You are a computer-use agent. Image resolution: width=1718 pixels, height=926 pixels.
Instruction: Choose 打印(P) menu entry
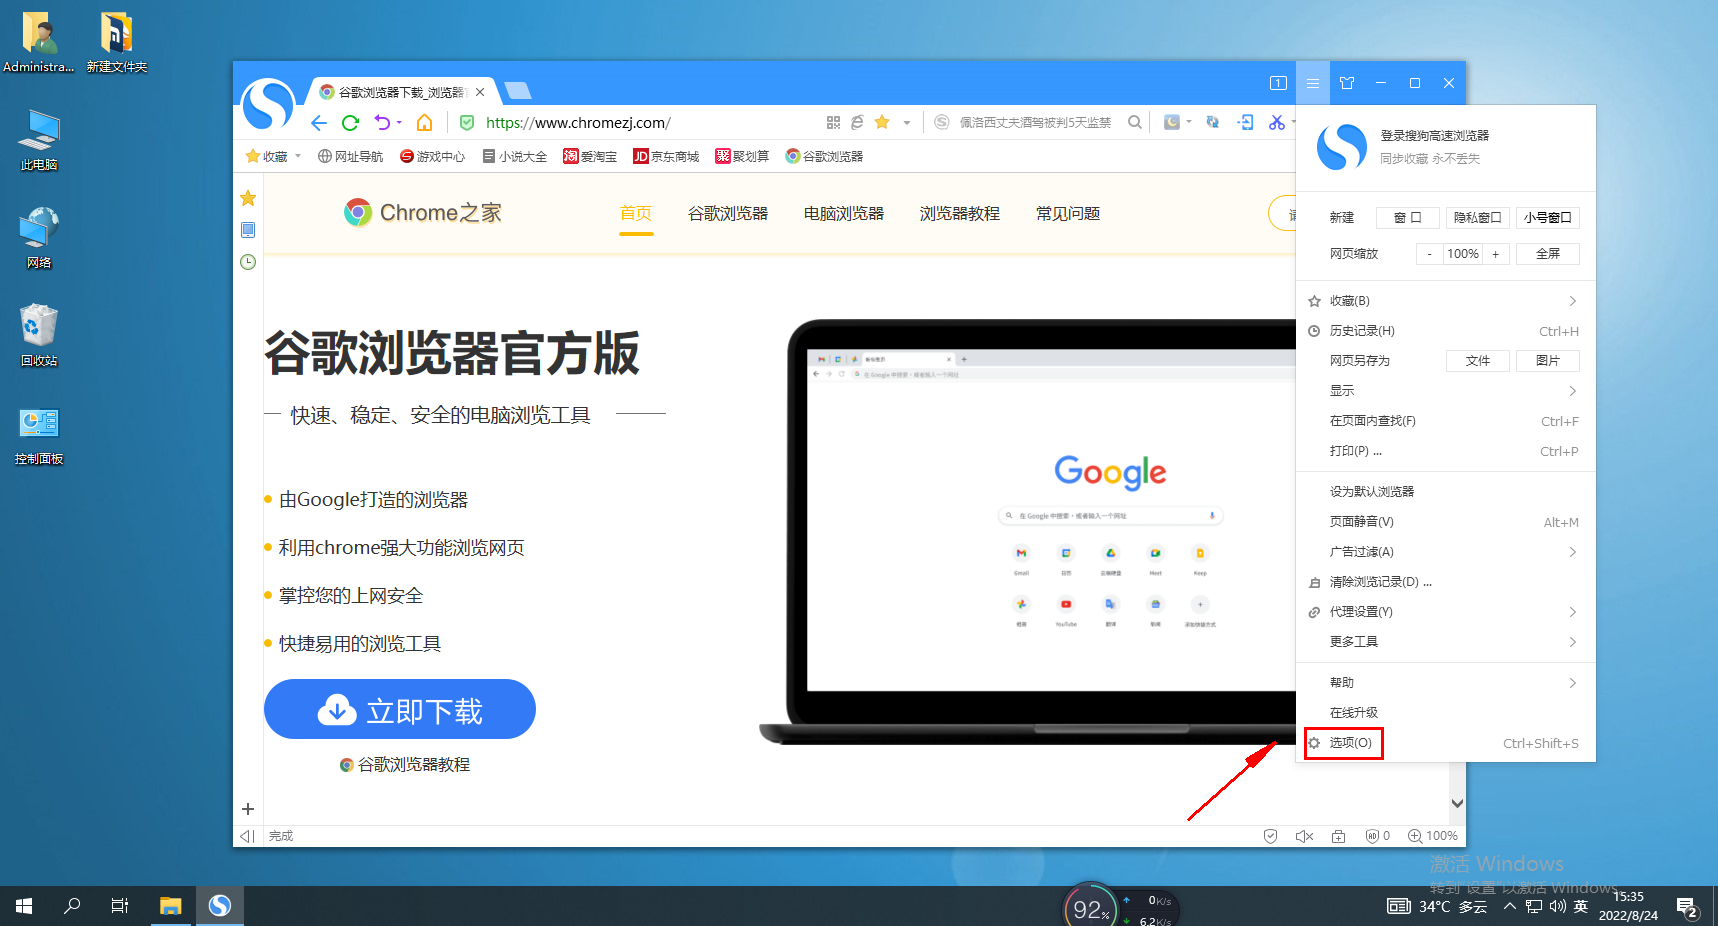pyautogui.click(x=1446, y=451)
